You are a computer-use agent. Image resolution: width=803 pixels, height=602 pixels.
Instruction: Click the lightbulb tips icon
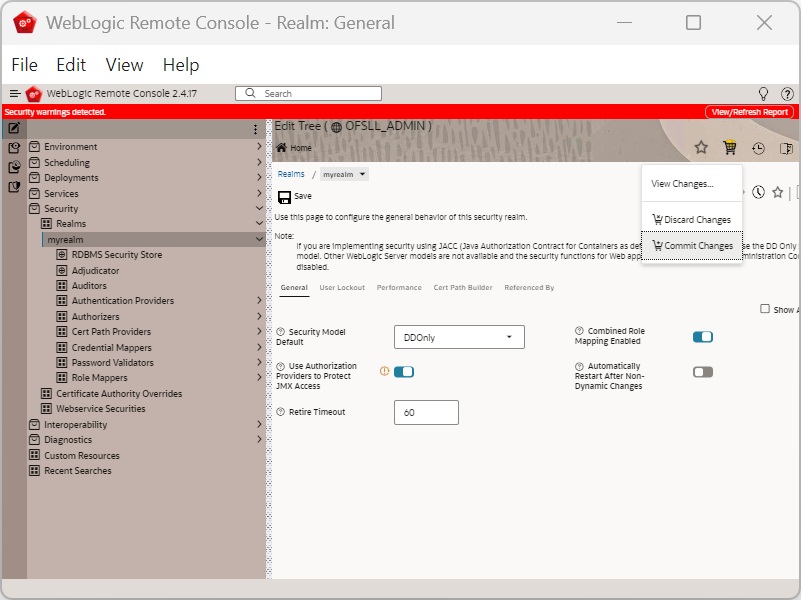(763, 94)
